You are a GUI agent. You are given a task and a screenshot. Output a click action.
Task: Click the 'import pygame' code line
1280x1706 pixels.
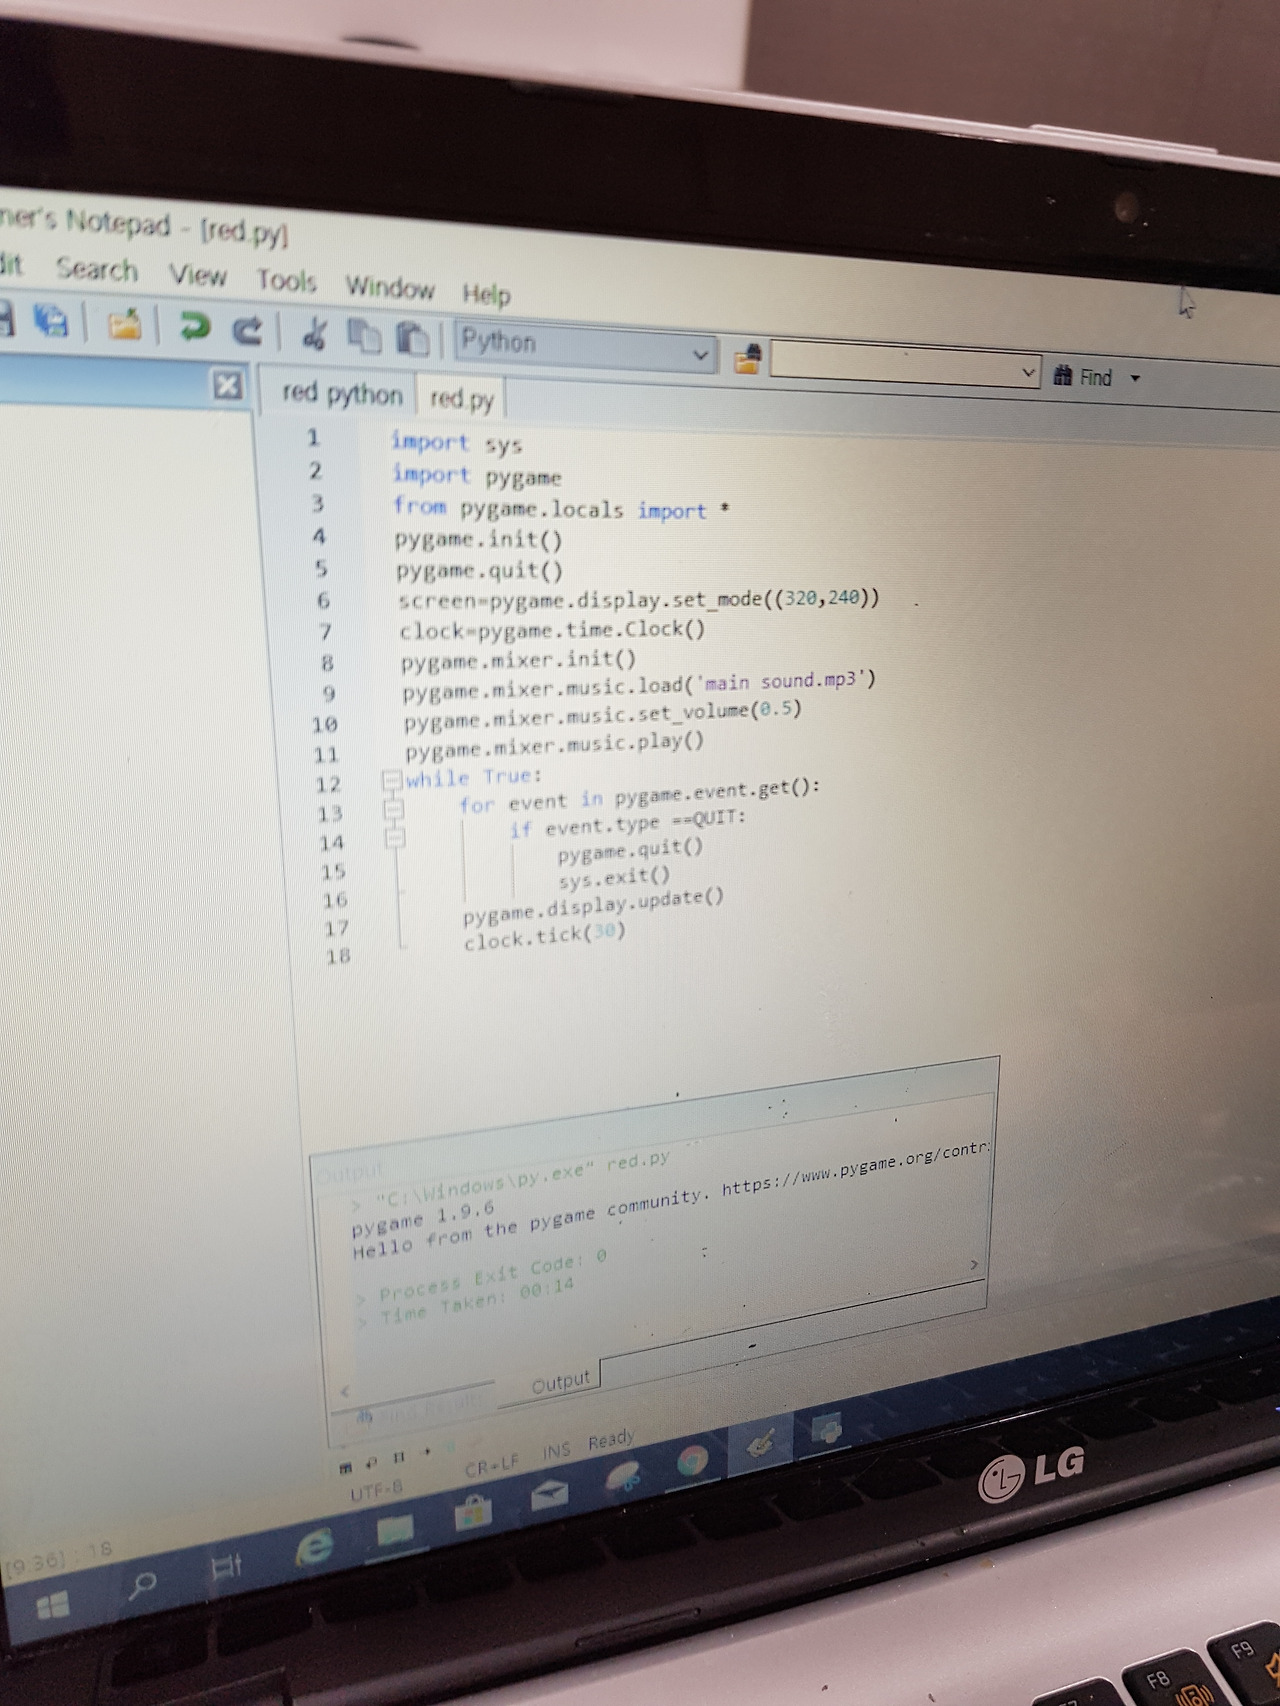pyautogui.click(x=477, y=476)
